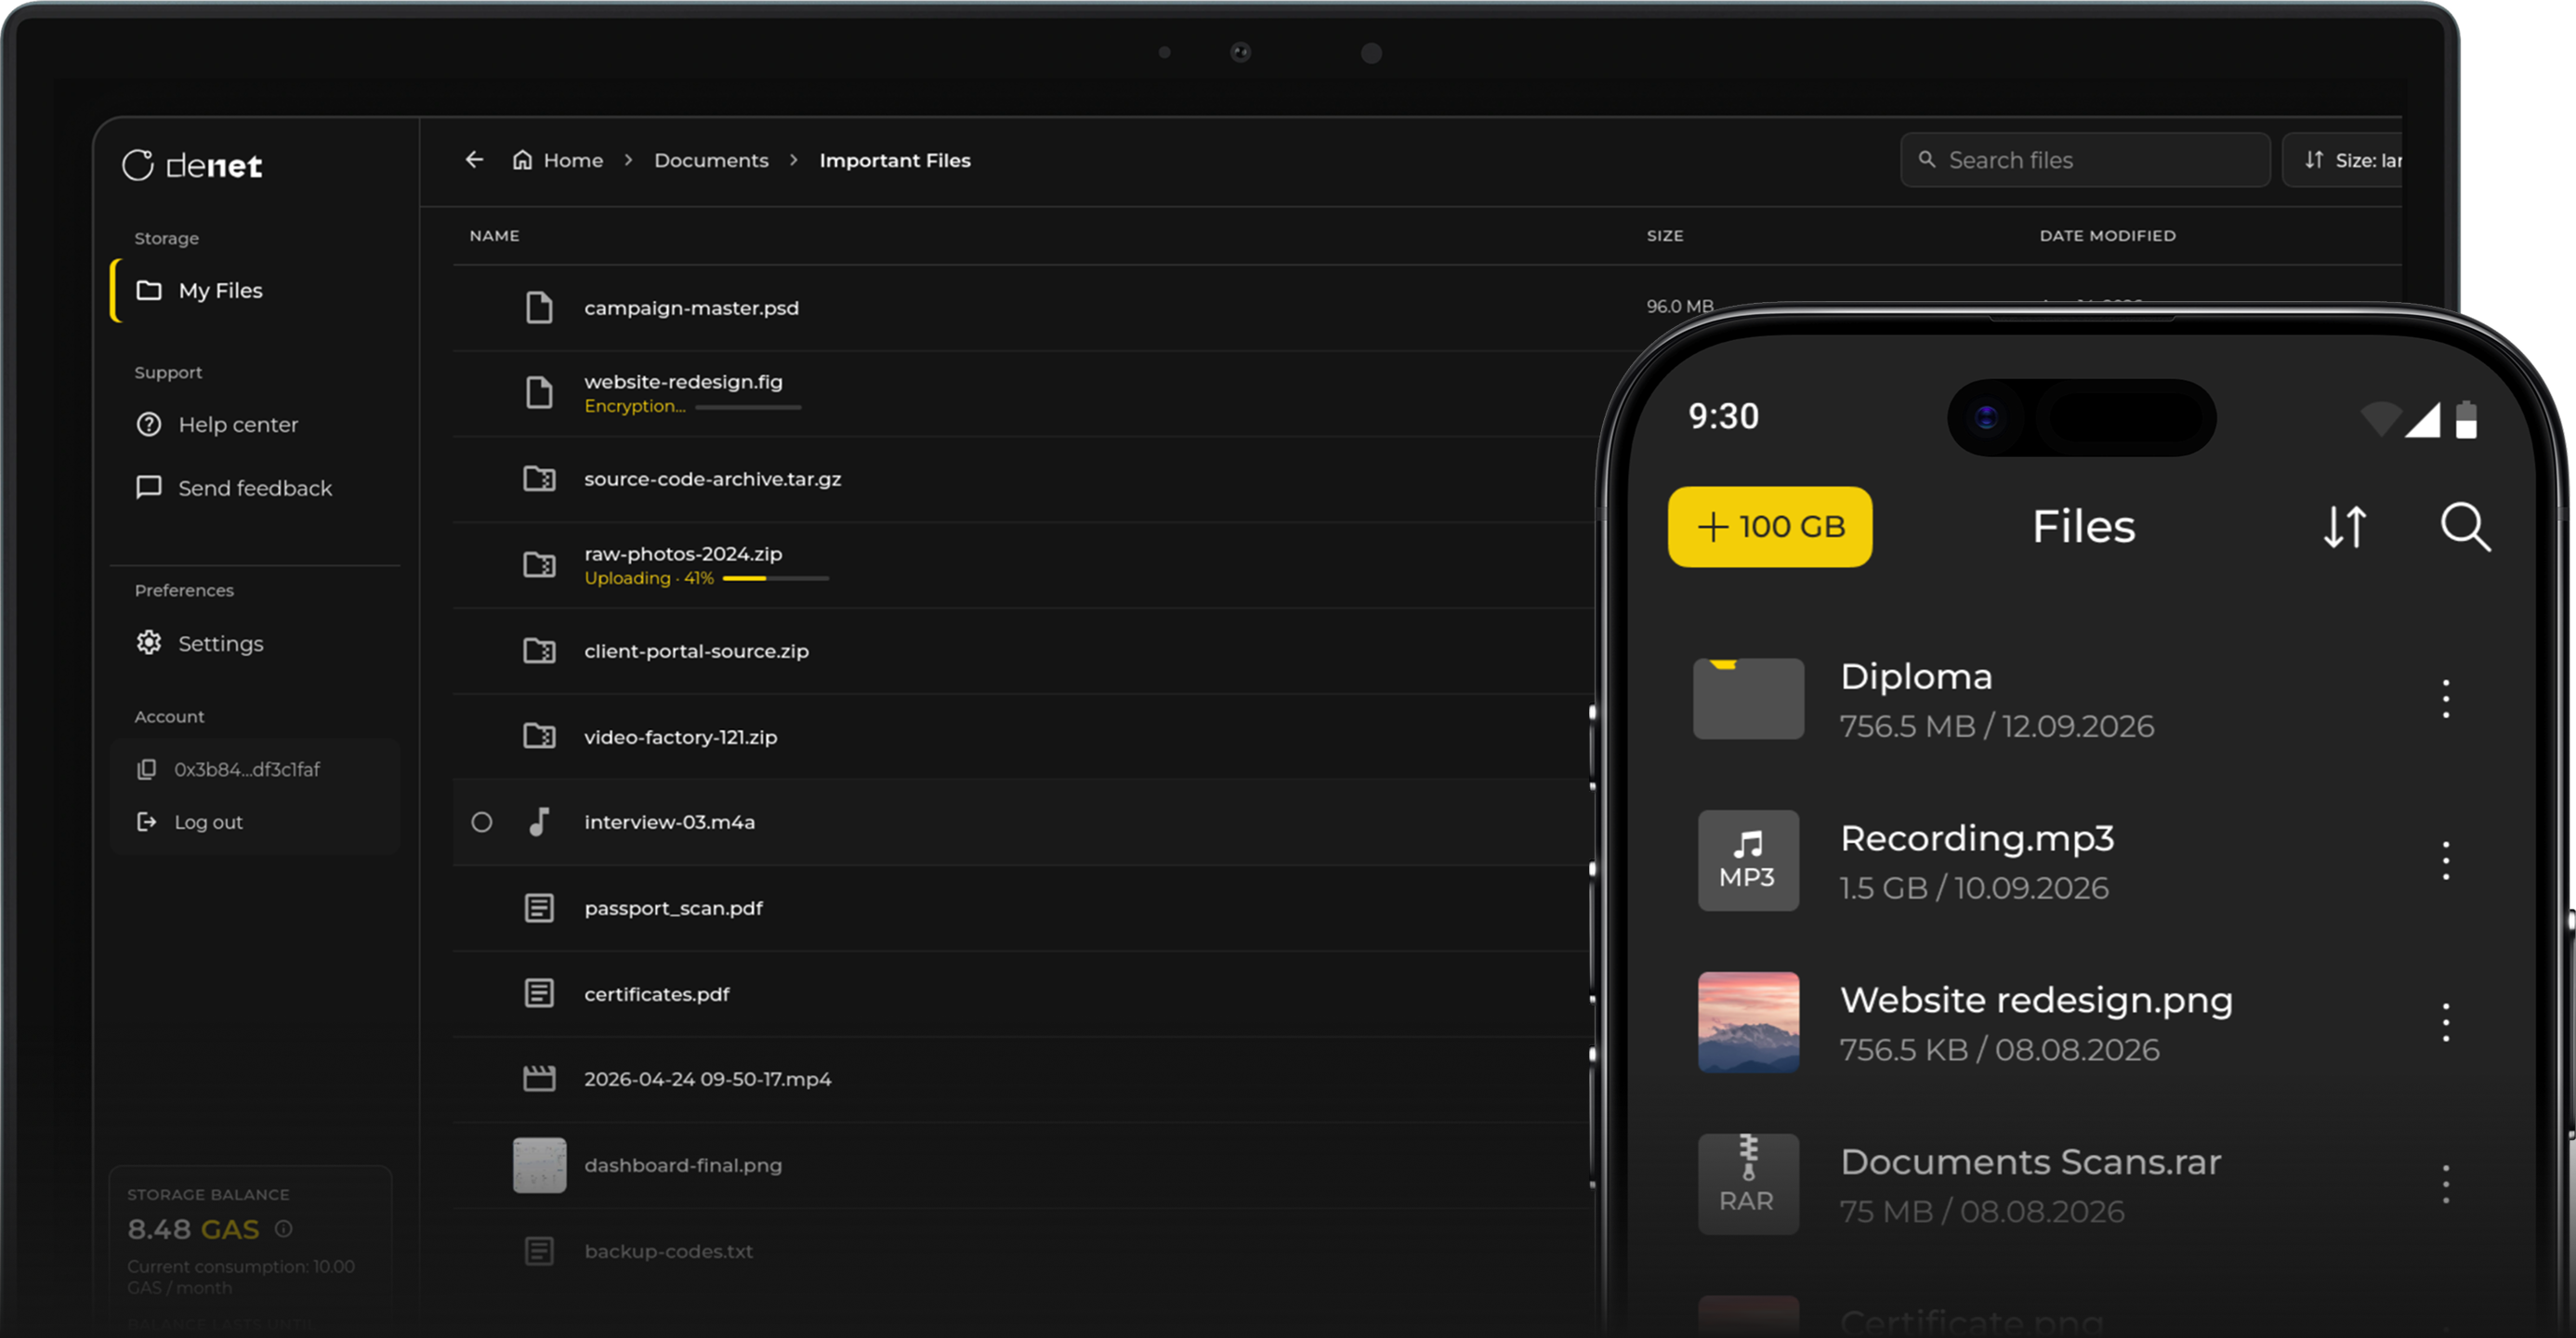Viewport: 2576px width, 1338px height.
Task: Tap the Recording.mp3 MP3 icon
Action: coord(1748,860)
